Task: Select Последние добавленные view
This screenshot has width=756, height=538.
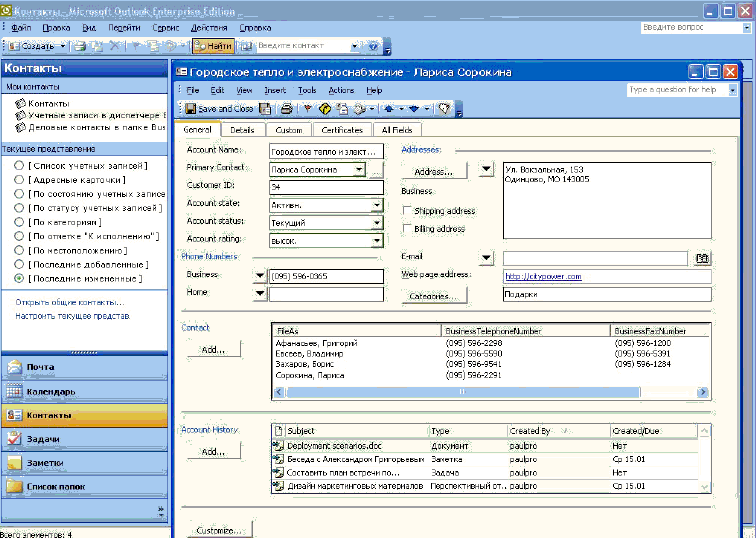Action: click(81, 265)
